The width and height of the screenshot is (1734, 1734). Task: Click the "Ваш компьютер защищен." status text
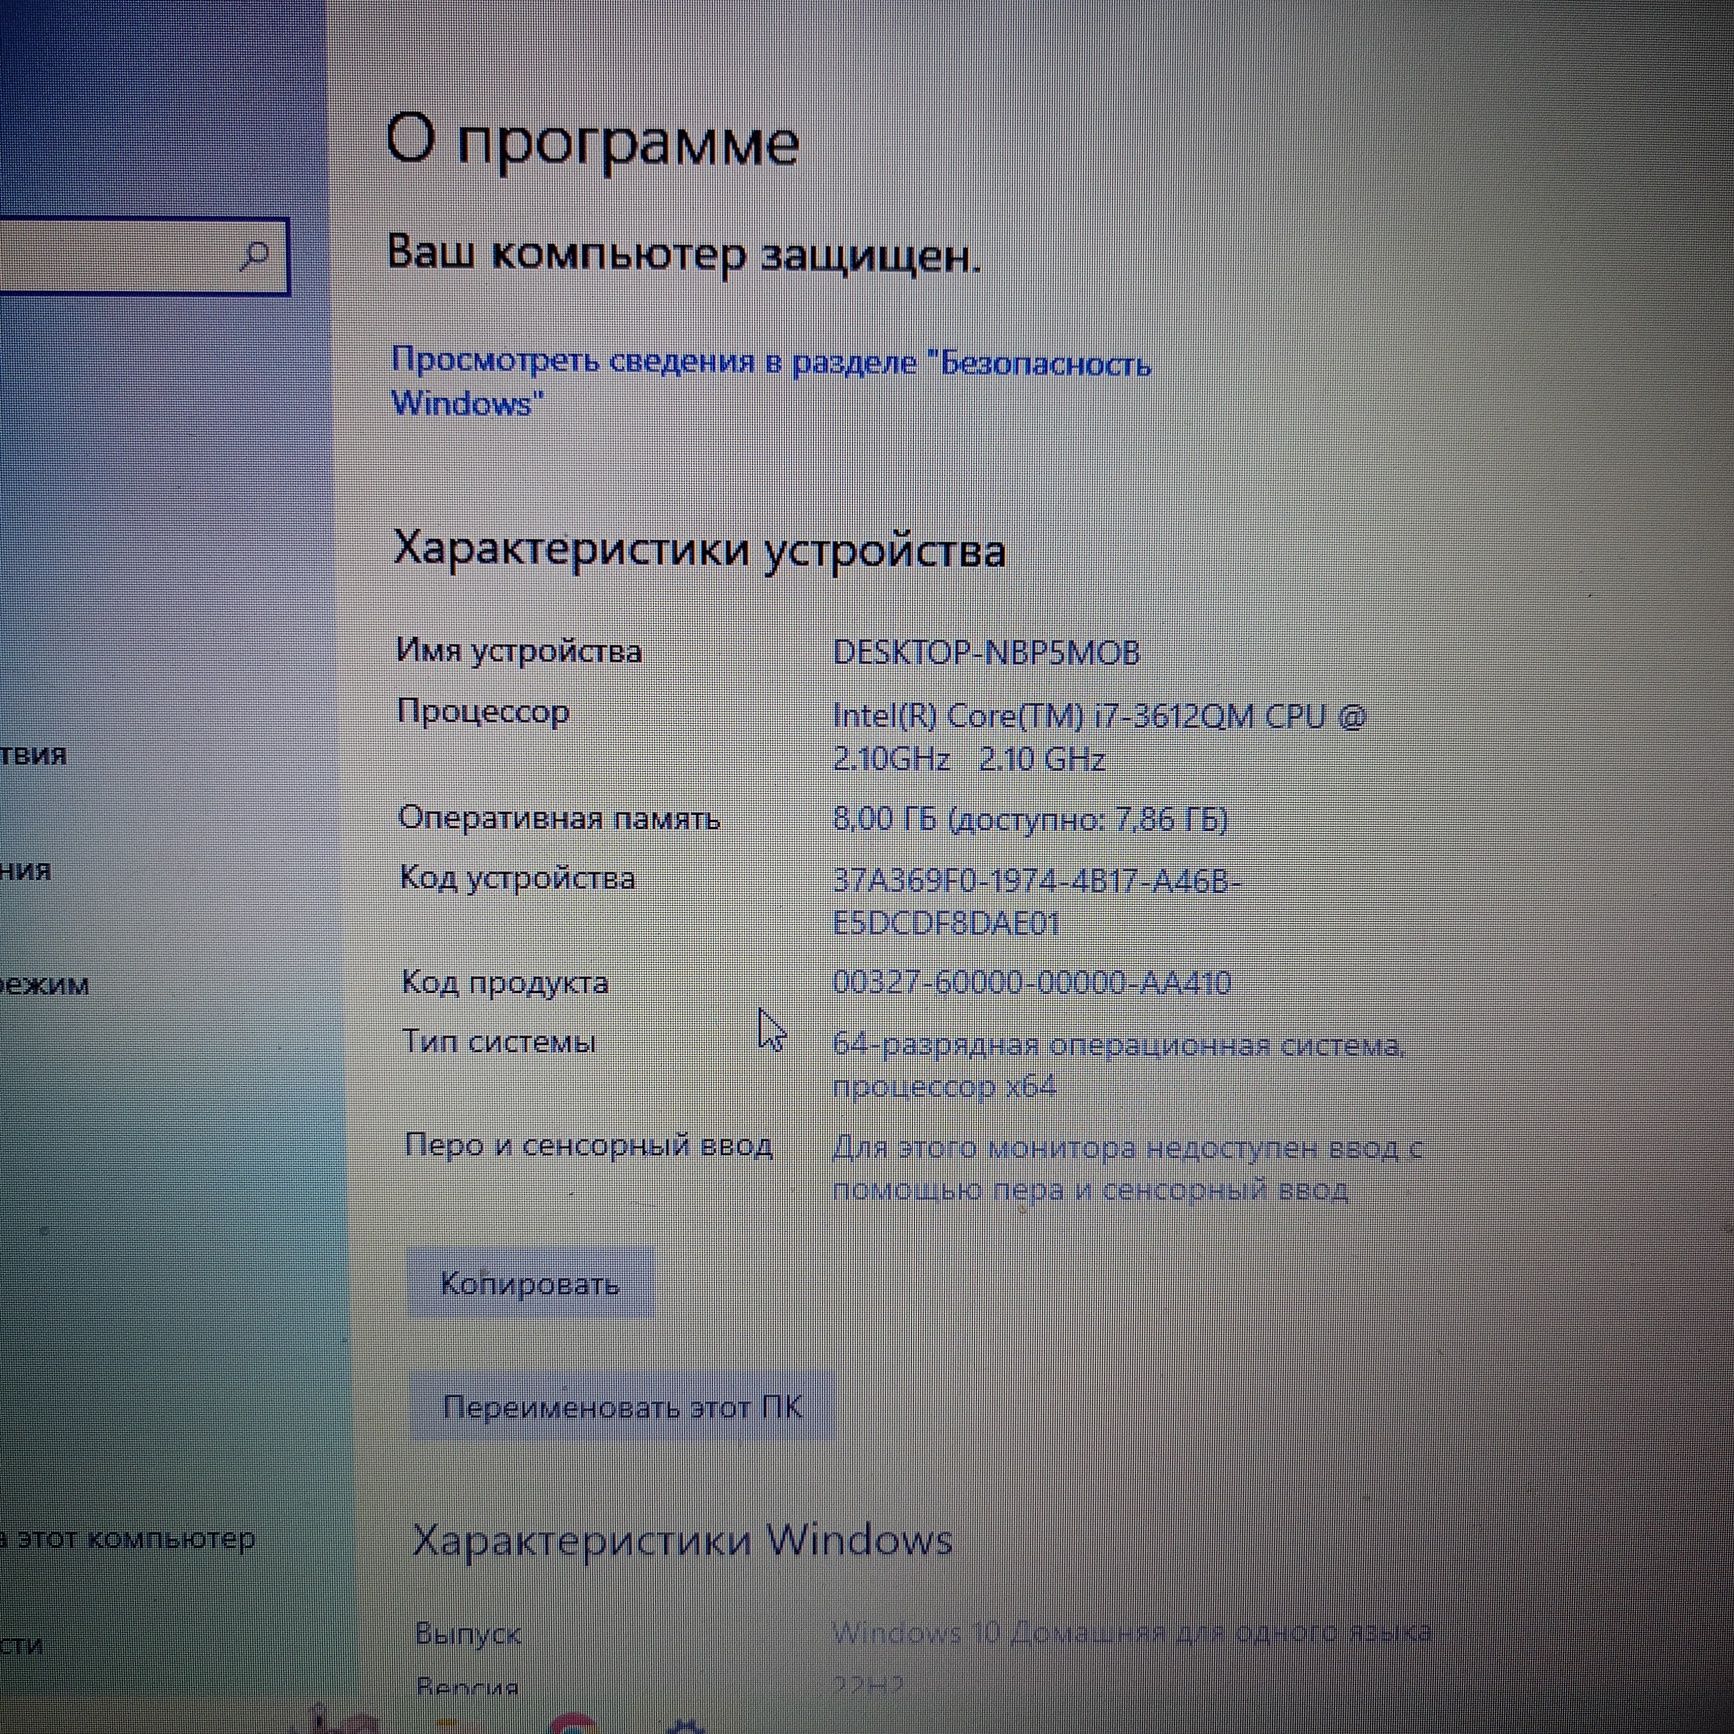[684, 254]
